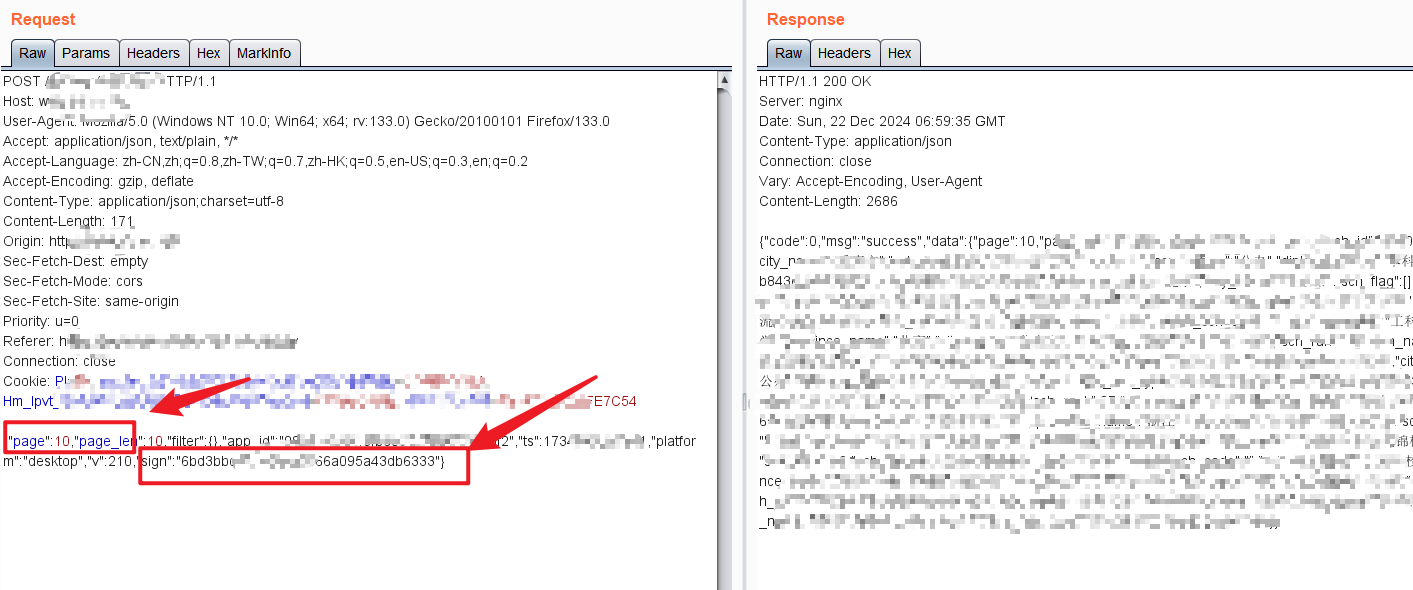Click the Vary: Accept-Encoding, User-Agent line
The width and height of the screenshot is (1413, 590).
tap(870, 181)
